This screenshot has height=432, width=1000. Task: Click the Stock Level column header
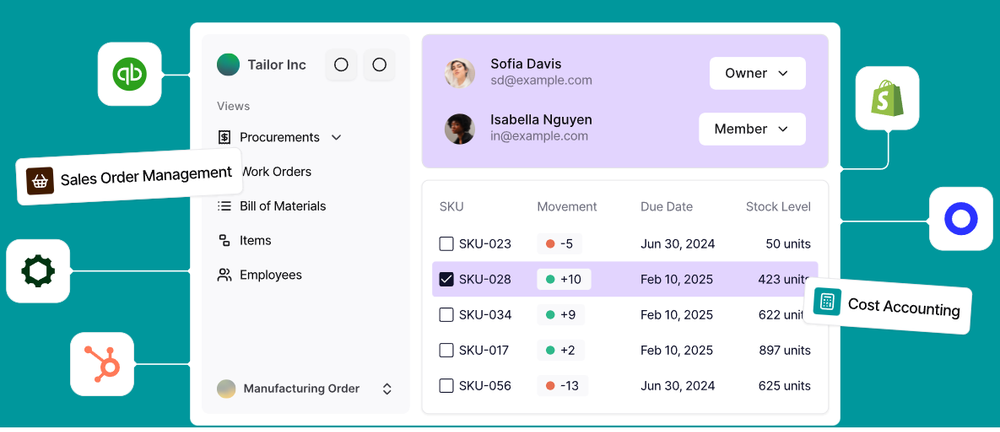[x=779, y=207]
